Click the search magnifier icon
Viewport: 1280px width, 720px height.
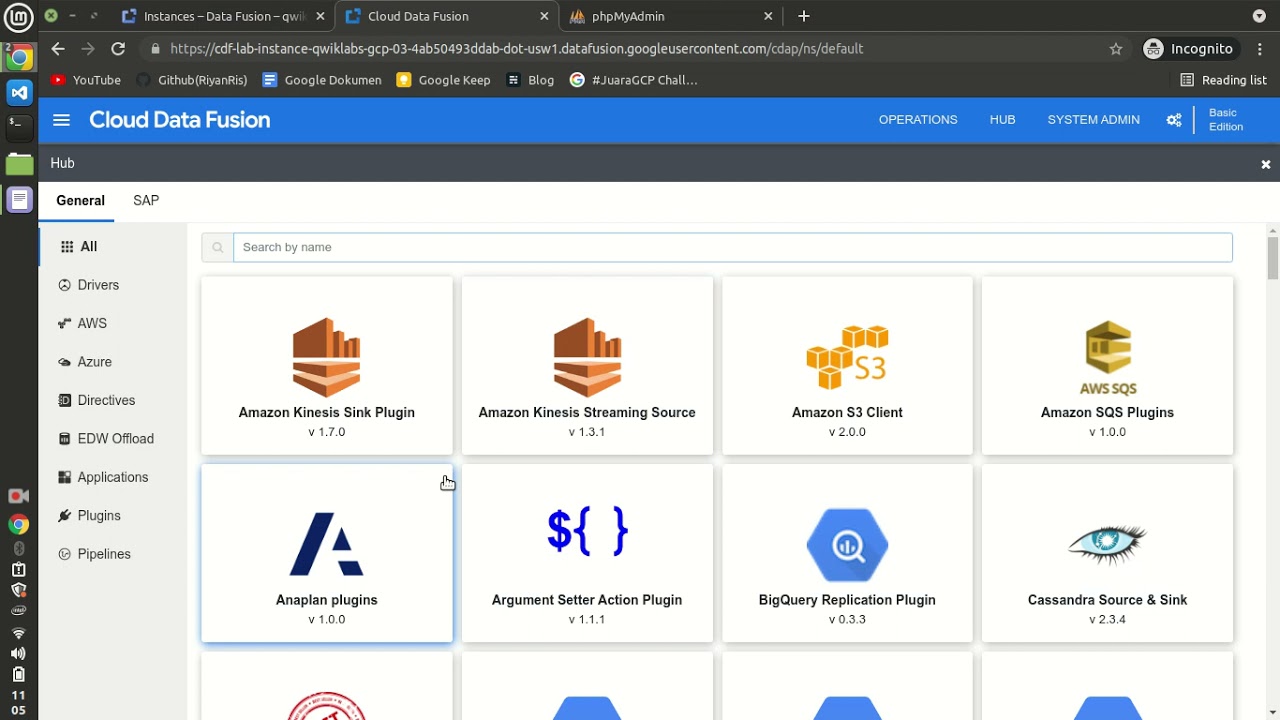pyautogui.click(x=217, y=248)
